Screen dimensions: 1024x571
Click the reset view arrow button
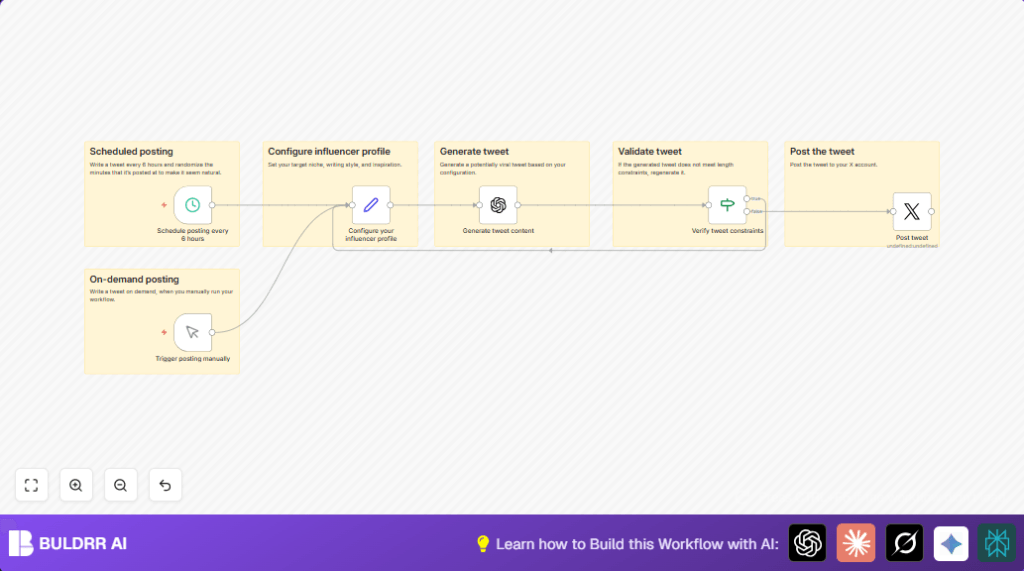click(x=165, y=485)
